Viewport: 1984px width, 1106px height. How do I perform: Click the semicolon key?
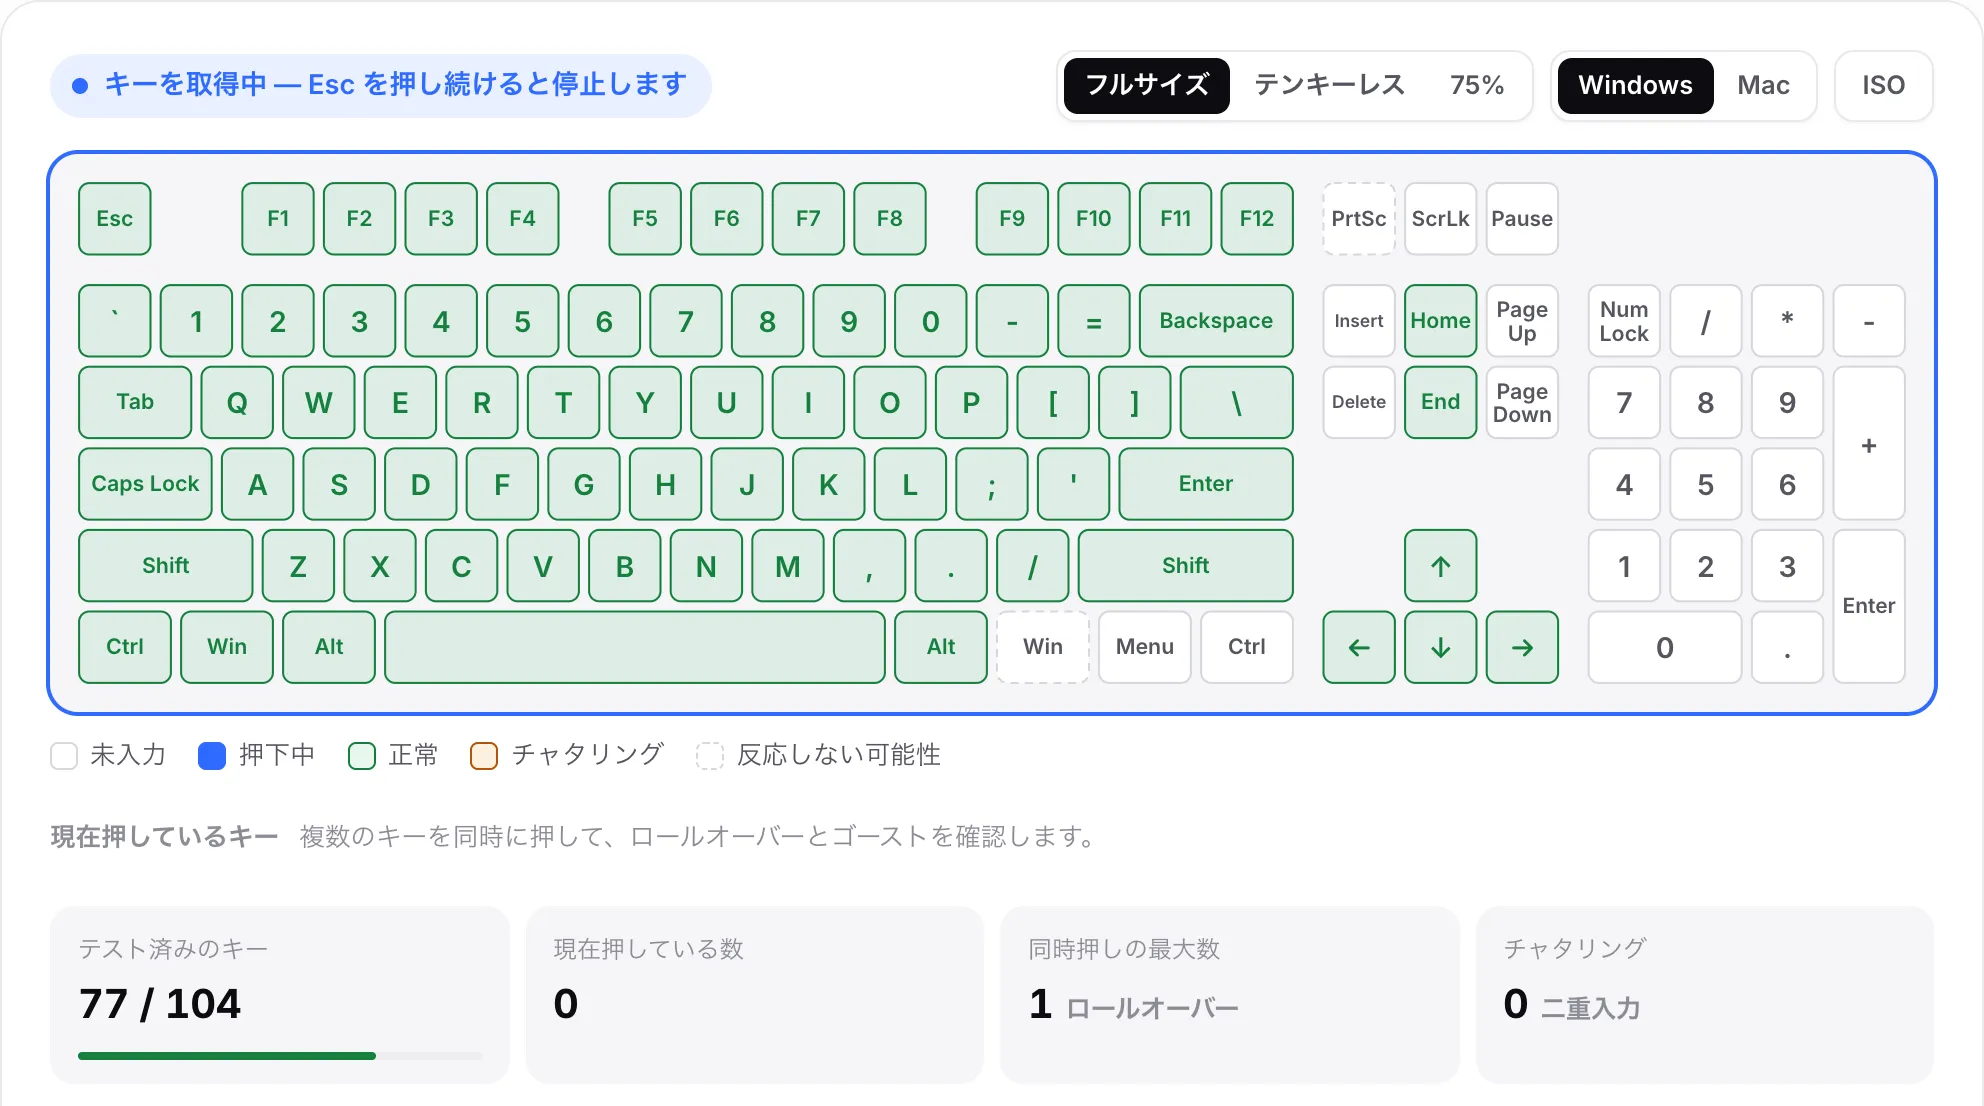[x=992, y=484]
